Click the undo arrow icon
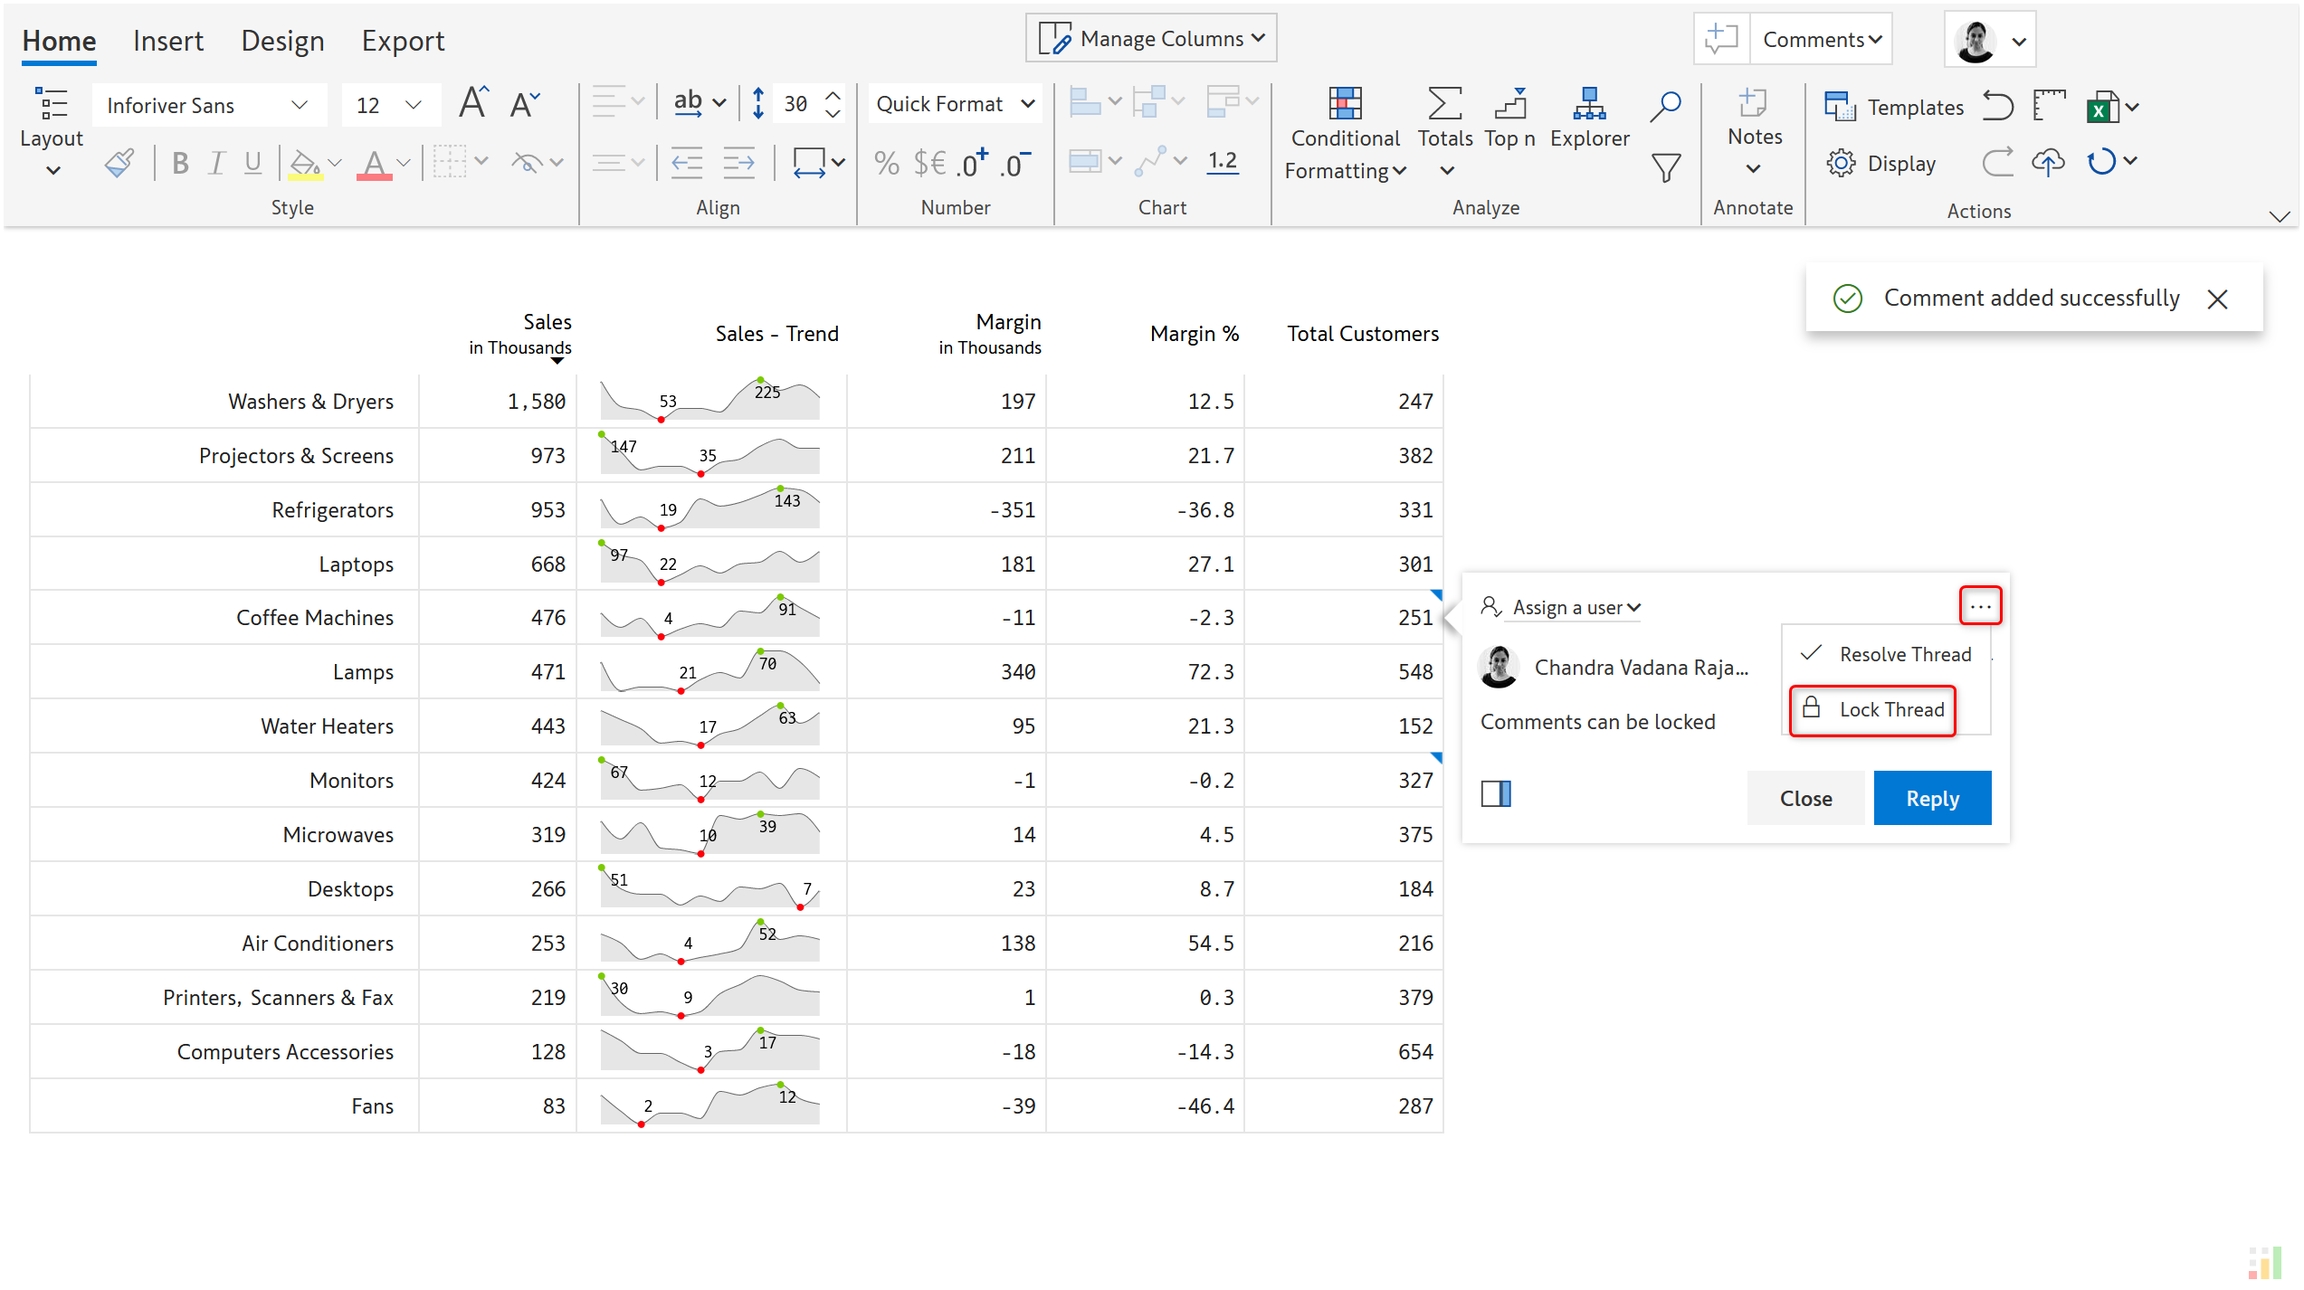The image size is (2304, 1290). coord(1997,106)
